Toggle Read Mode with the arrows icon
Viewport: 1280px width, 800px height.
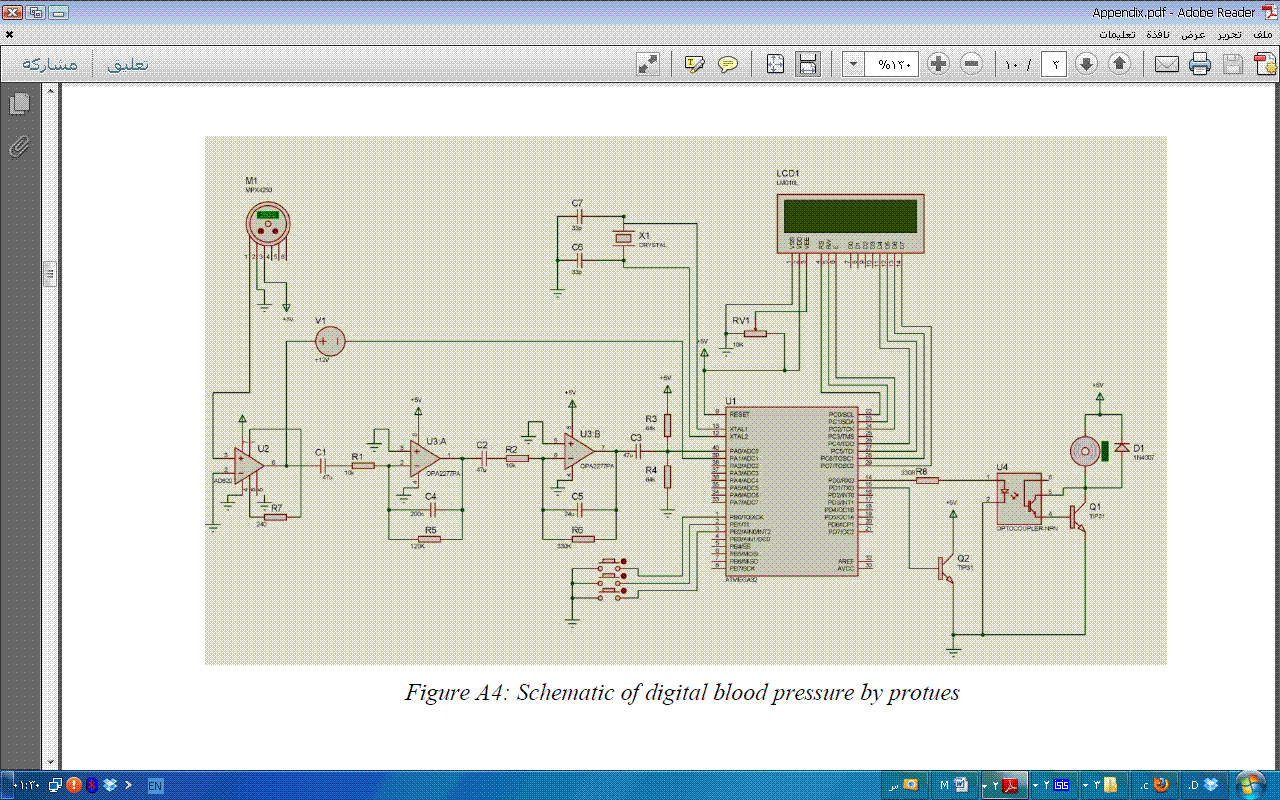(x=648, y=64)
